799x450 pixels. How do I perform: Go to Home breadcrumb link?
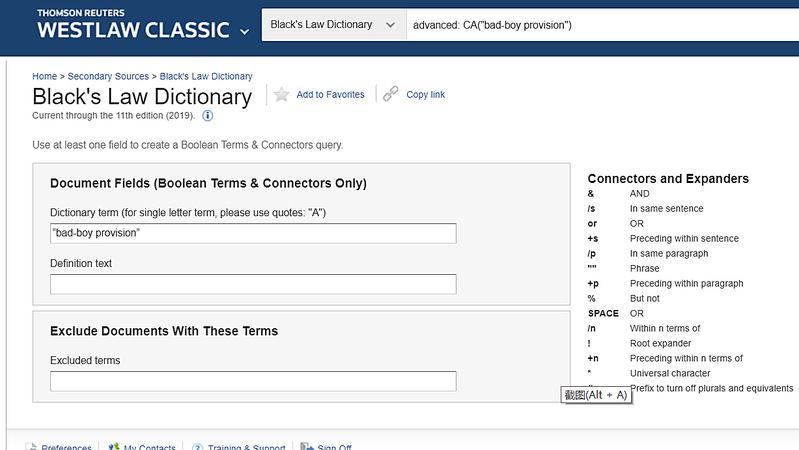point(44,76)
